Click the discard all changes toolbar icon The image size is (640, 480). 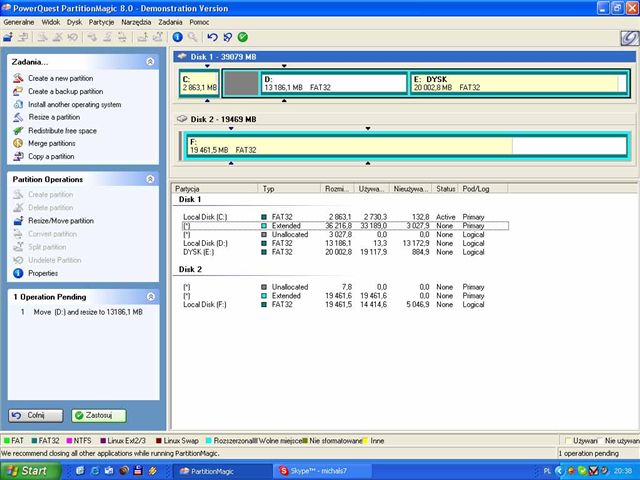(x=227, y=37)
